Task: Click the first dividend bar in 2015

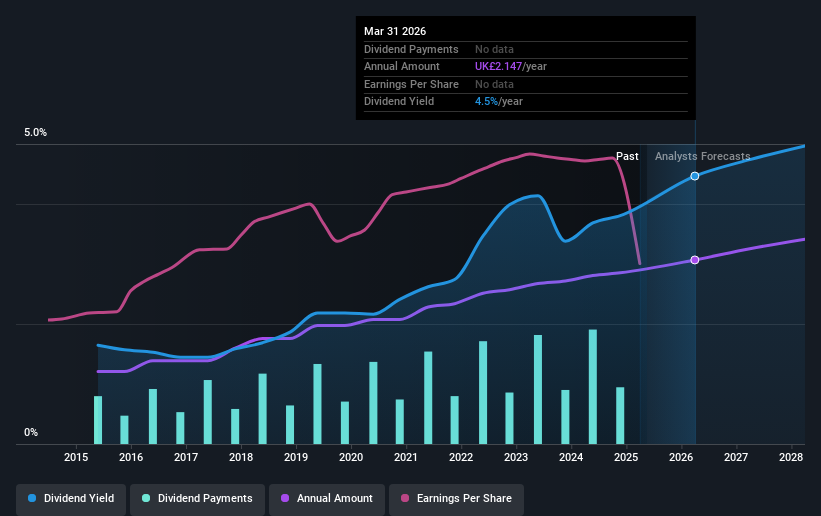Action: pyautogui.click(x=98, y=420)
